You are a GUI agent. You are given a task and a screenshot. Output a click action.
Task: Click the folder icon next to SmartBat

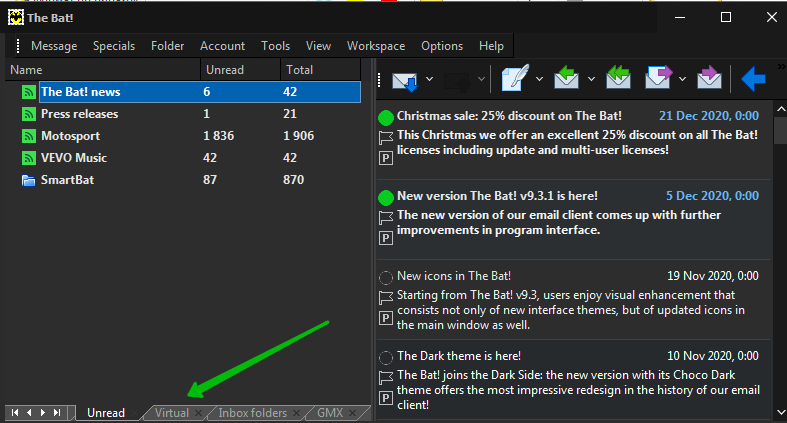tap(29, 180)
